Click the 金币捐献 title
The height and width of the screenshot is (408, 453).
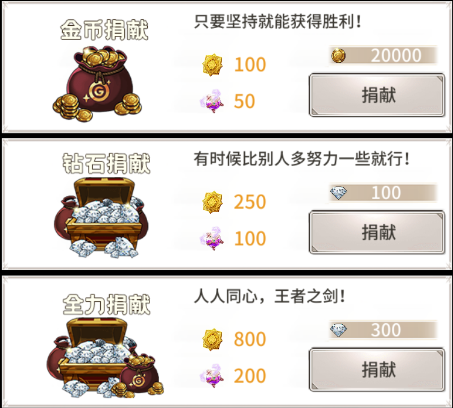[104, 30]
